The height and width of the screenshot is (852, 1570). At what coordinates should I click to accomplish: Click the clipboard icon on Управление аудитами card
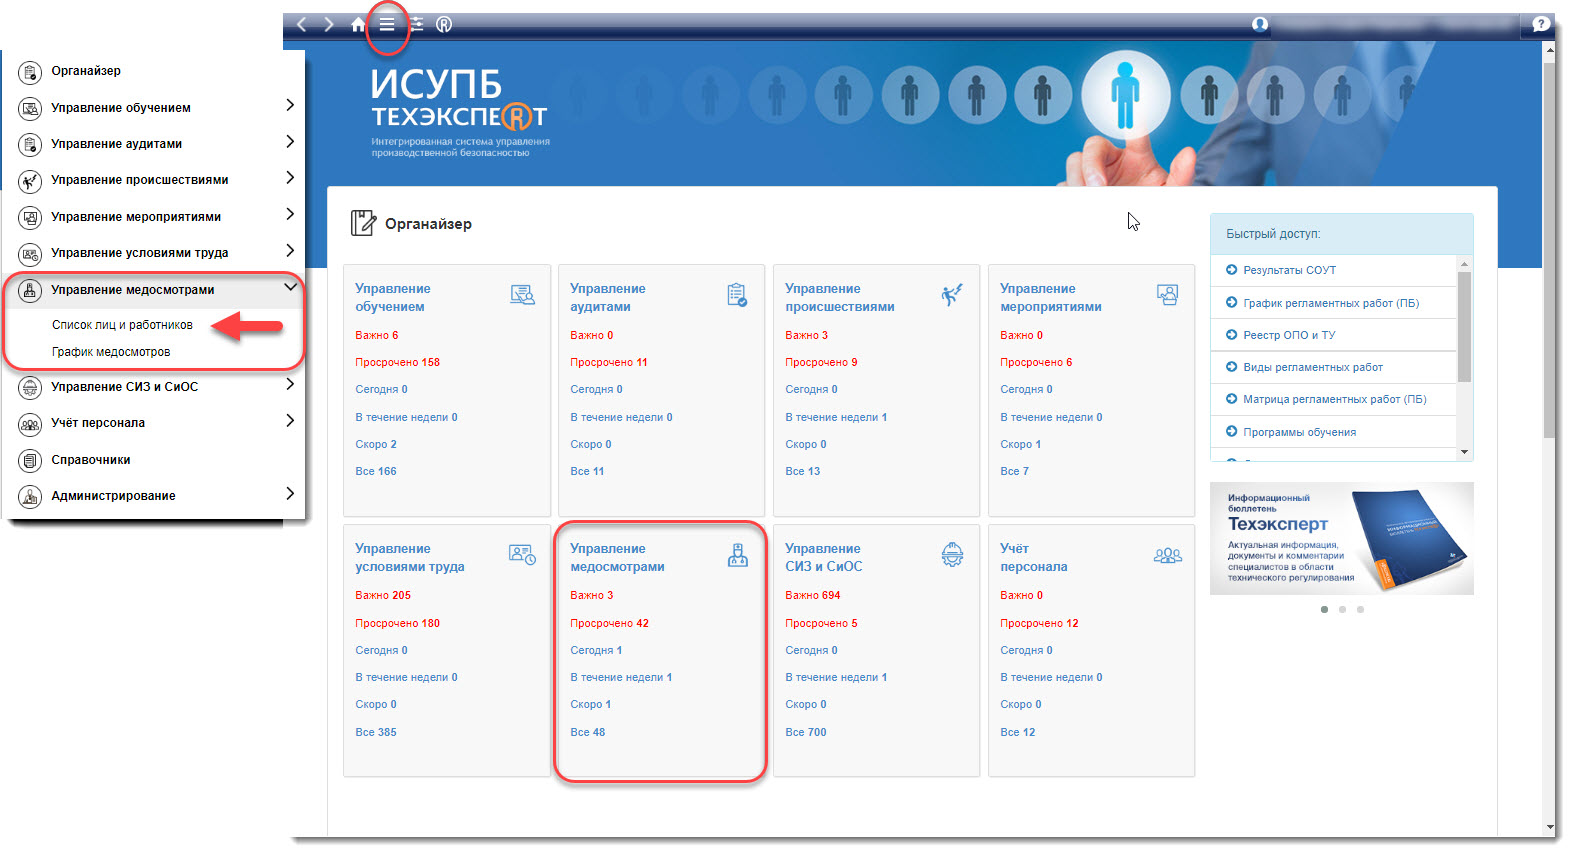[737, 295]
